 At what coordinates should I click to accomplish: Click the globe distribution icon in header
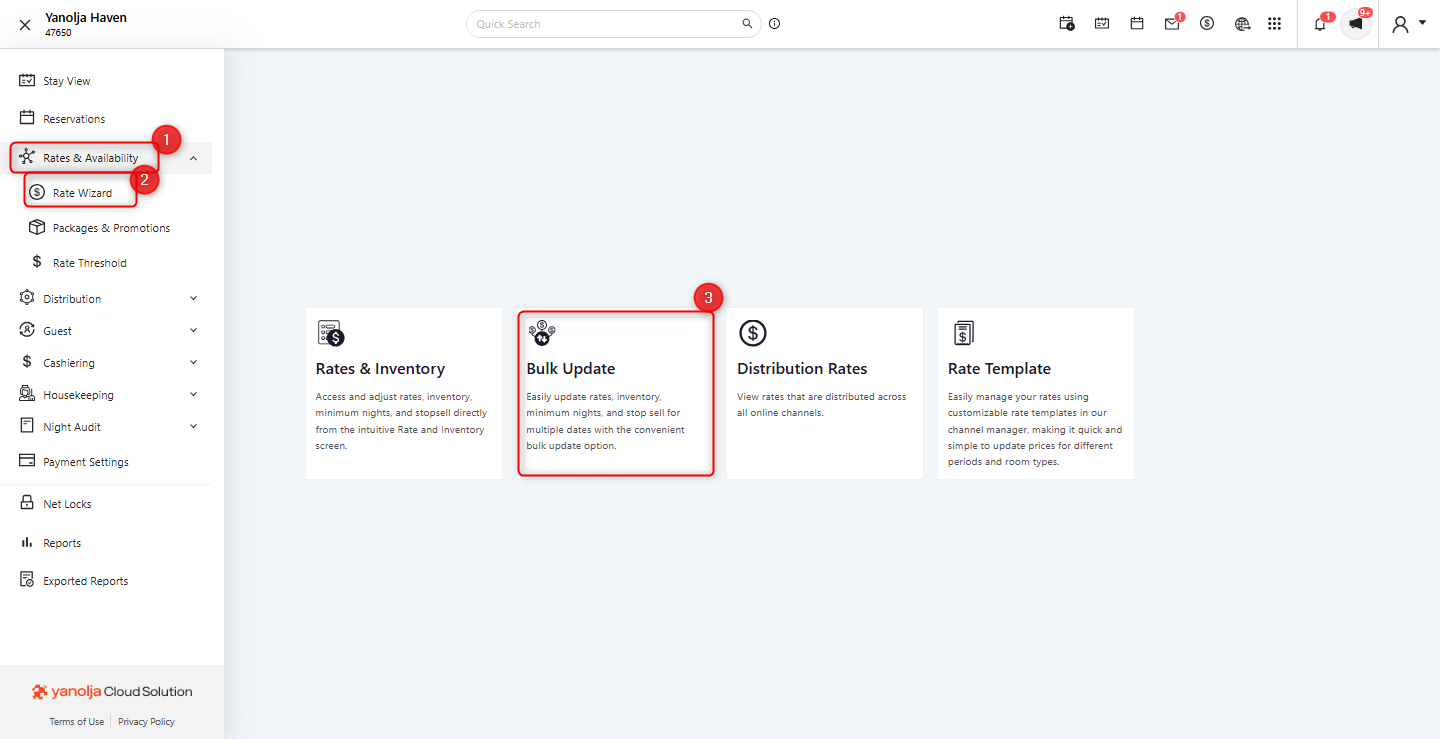coord(1242,23)
